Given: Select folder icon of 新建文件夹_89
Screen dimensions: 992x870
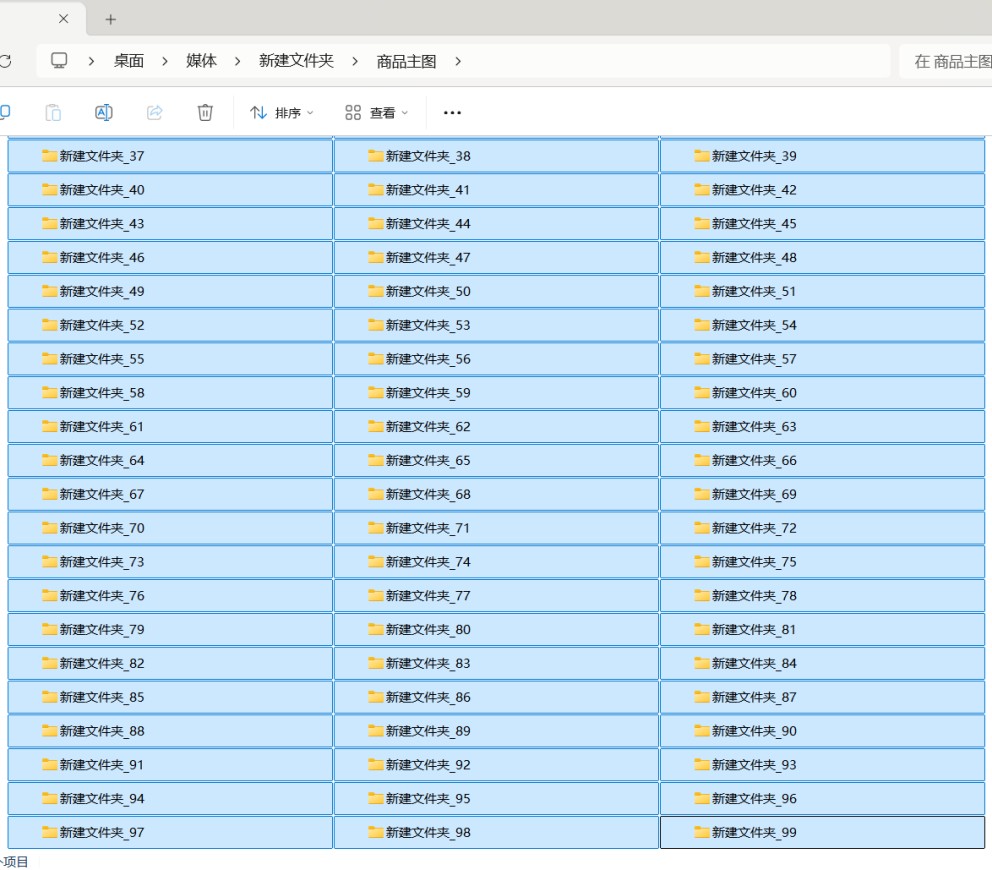Looking at the screenshot, I should coord(376,731).
